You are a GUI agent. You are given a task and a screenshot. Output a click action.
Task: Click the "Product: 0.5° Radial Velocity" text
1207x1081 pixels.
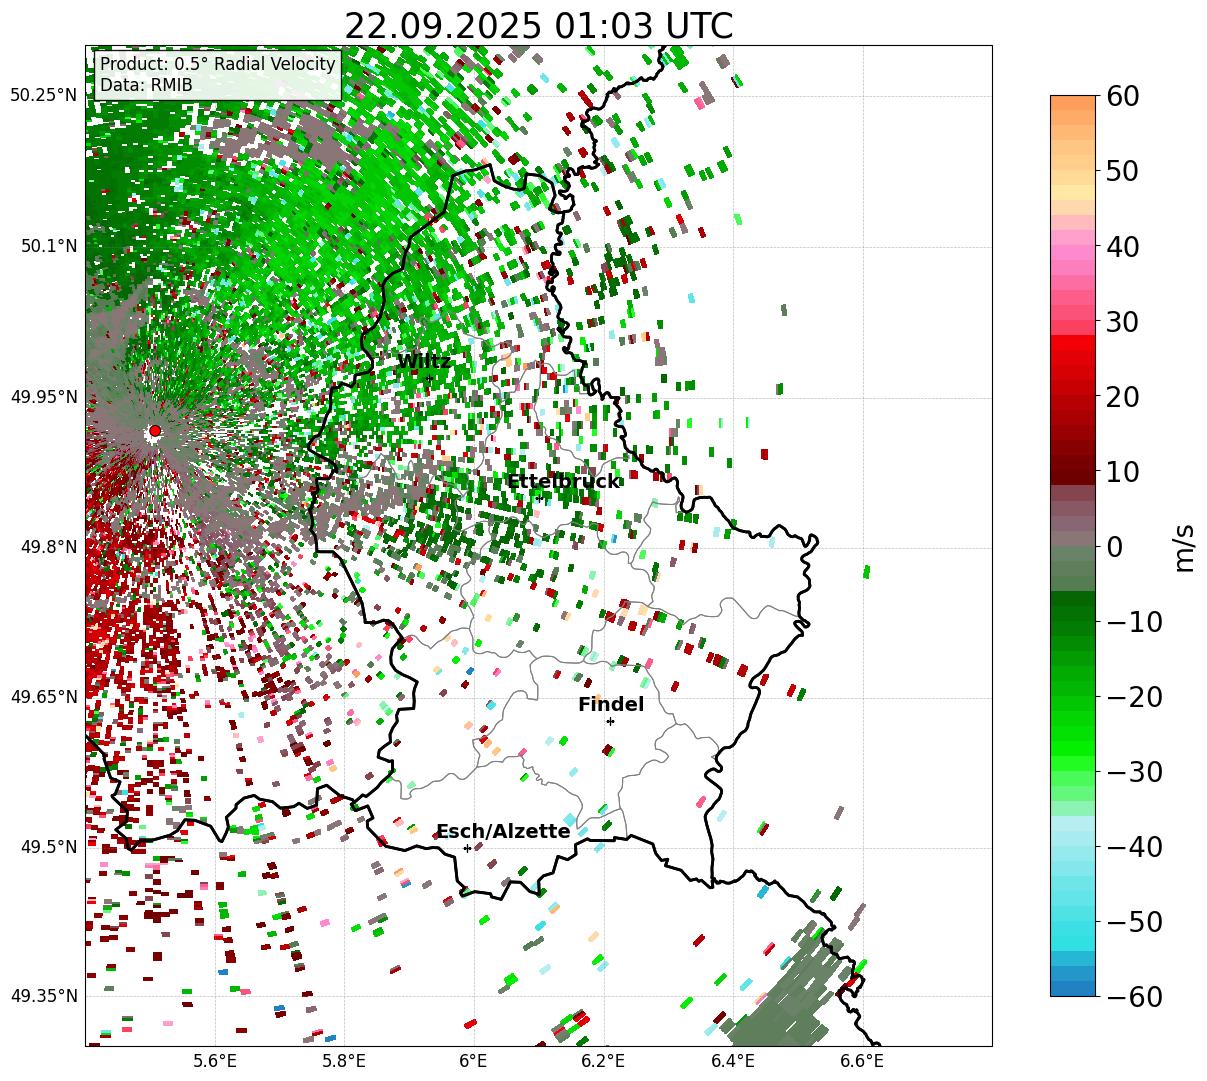pos(217,64)
